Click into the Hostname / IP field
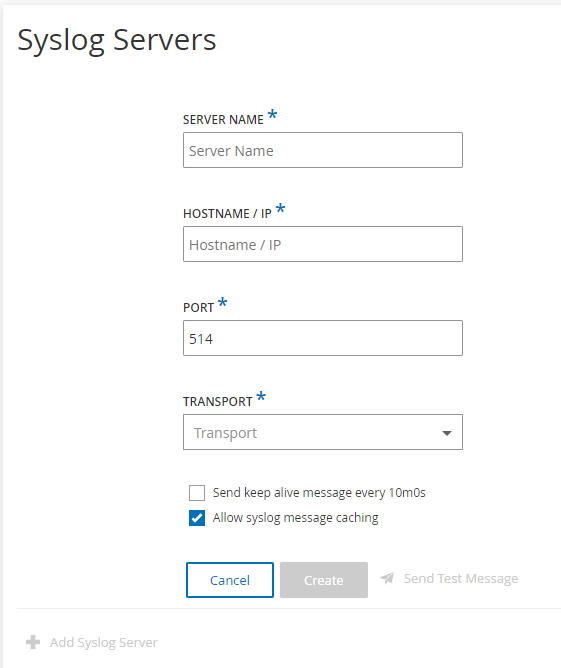This screenshot has width=561, height=668. click(323, 244)
